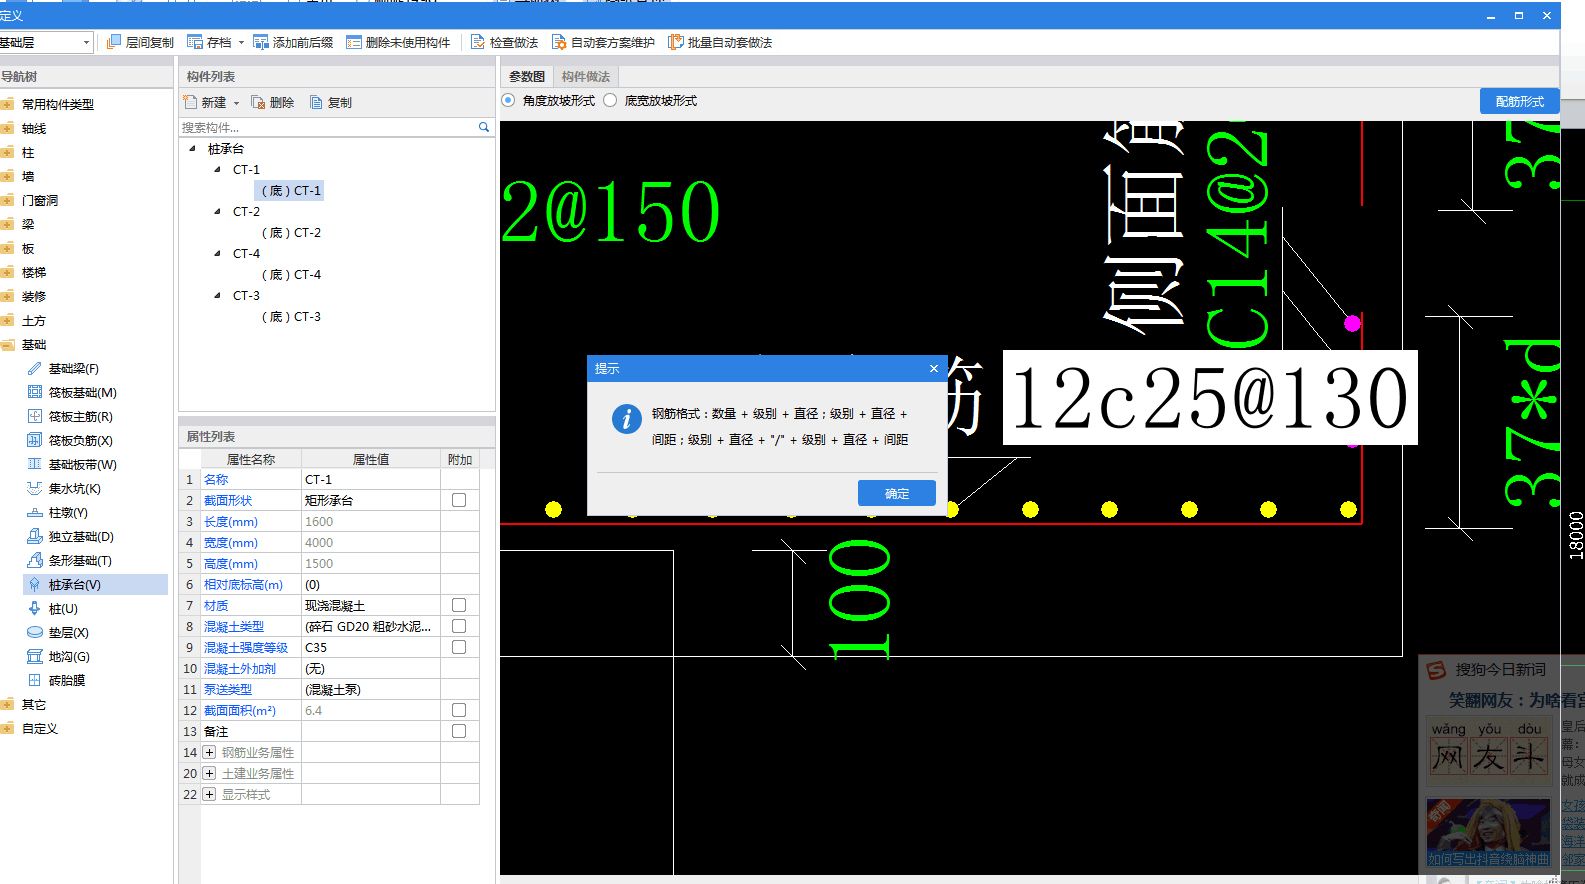
Task: Click the 复制 icon in component list
Action: click(x=316, y=102)
